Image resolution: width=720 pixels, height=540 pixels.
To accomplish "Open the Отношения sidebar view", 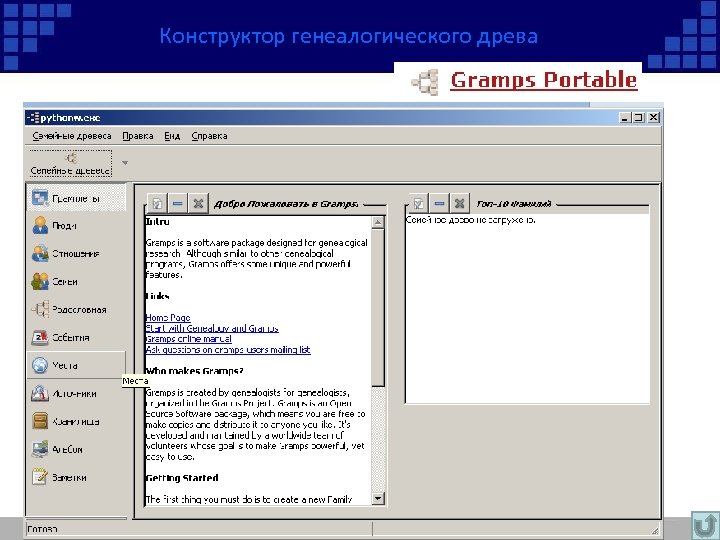I will tap(76, 253).
